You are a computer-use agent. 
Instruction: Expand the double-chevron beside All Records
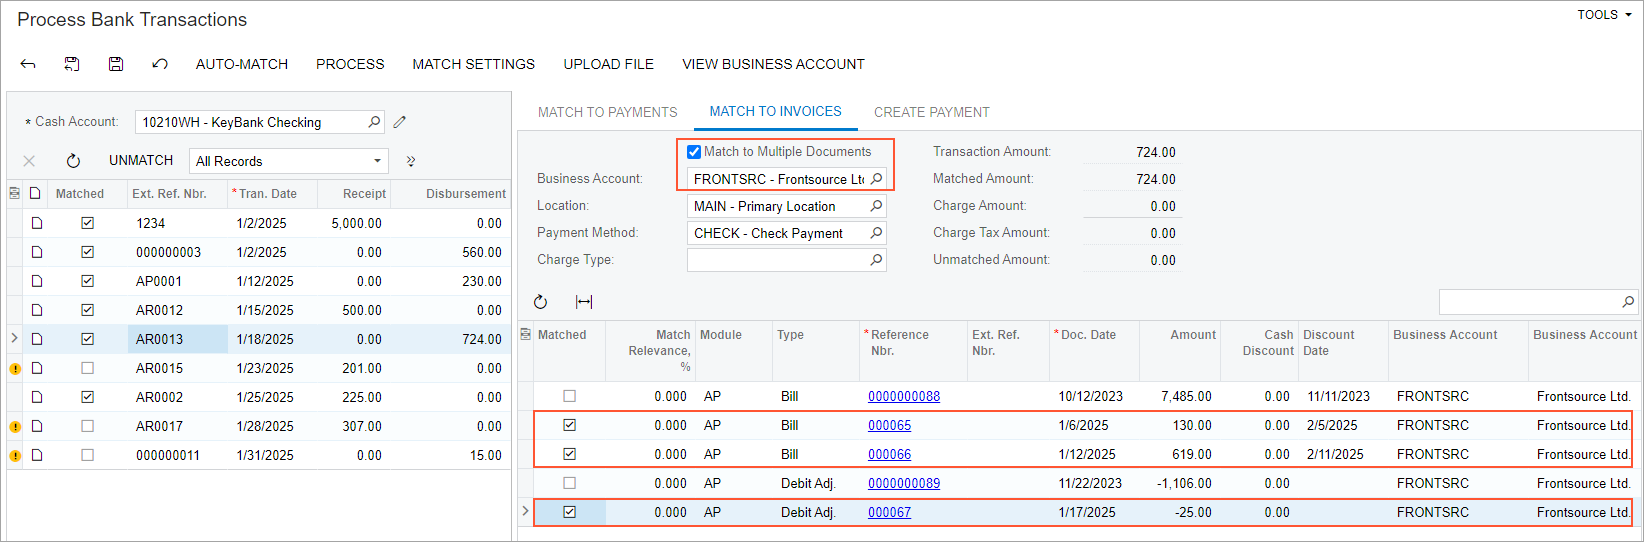(x=410, y=161)
